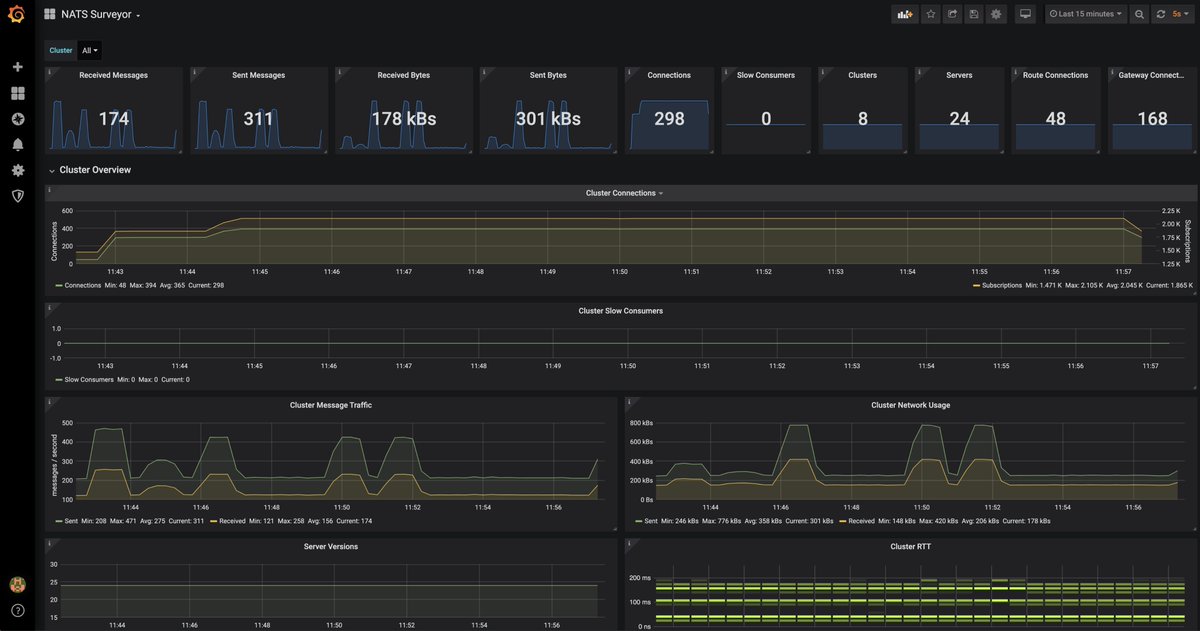Open Cluster Message Traffic panel title menu
1200x631 pixels.
coord(331,405)
